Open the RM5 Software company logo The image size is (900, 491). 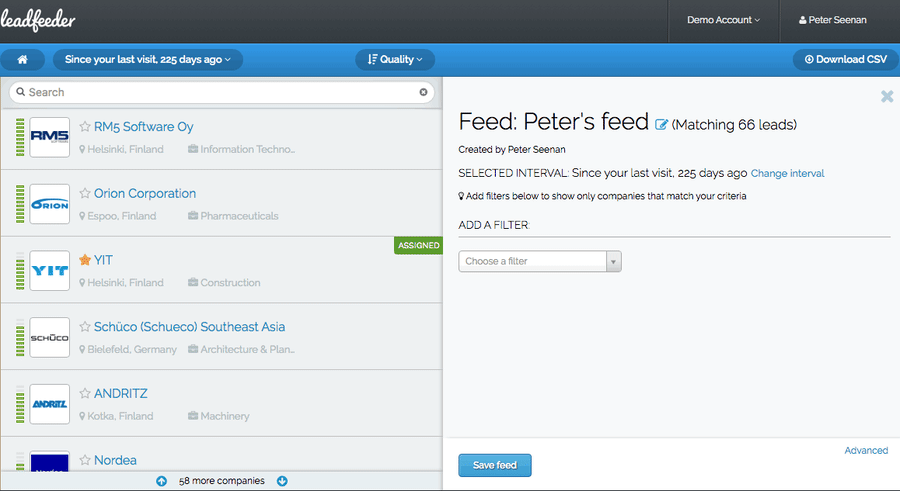tap(50, 137)
